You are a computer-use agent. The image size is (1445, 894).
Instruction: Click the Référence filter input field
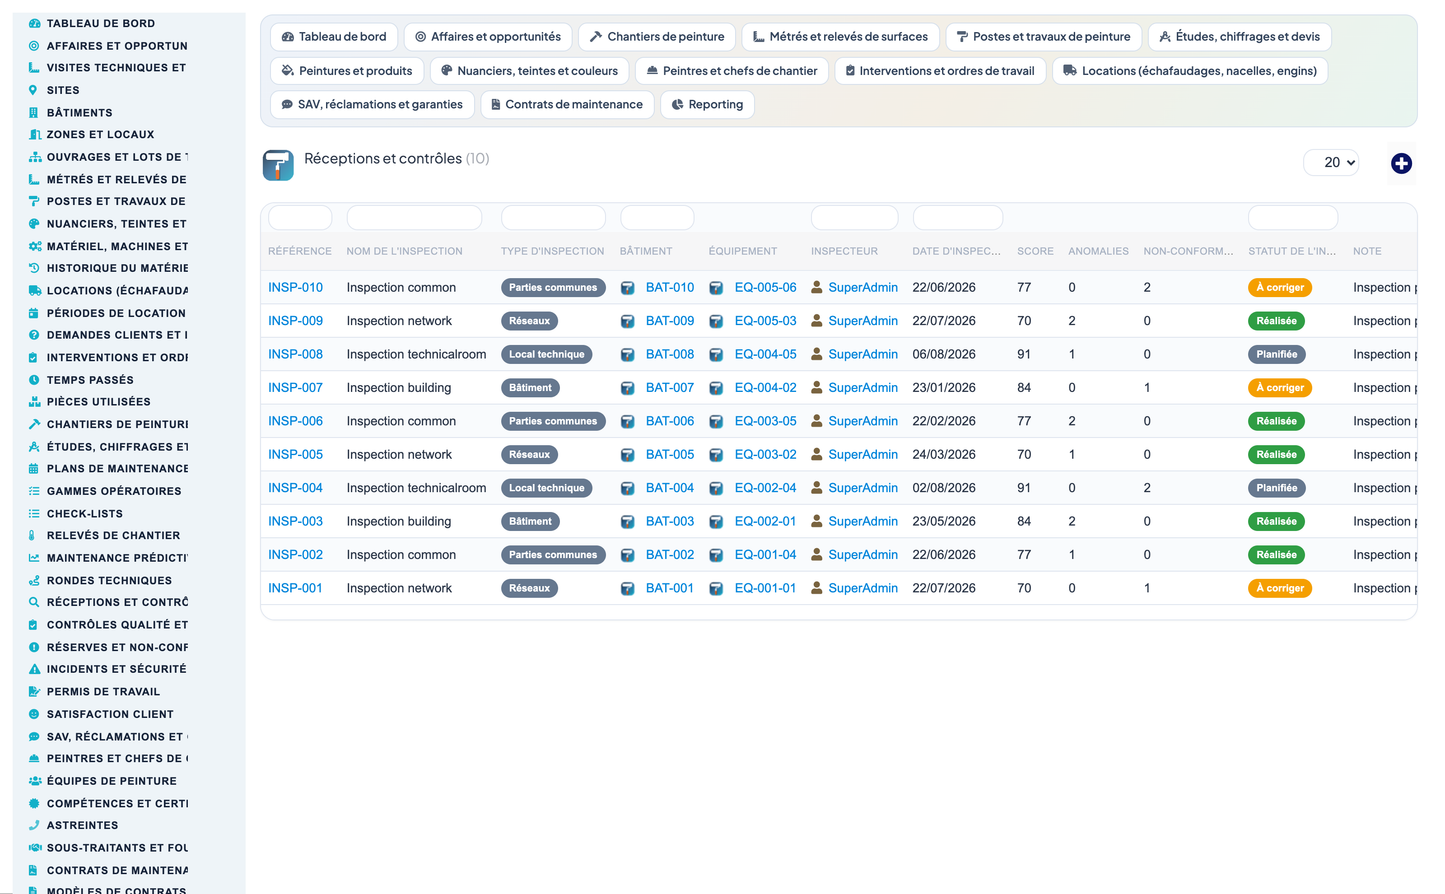[x=300, y=217]
